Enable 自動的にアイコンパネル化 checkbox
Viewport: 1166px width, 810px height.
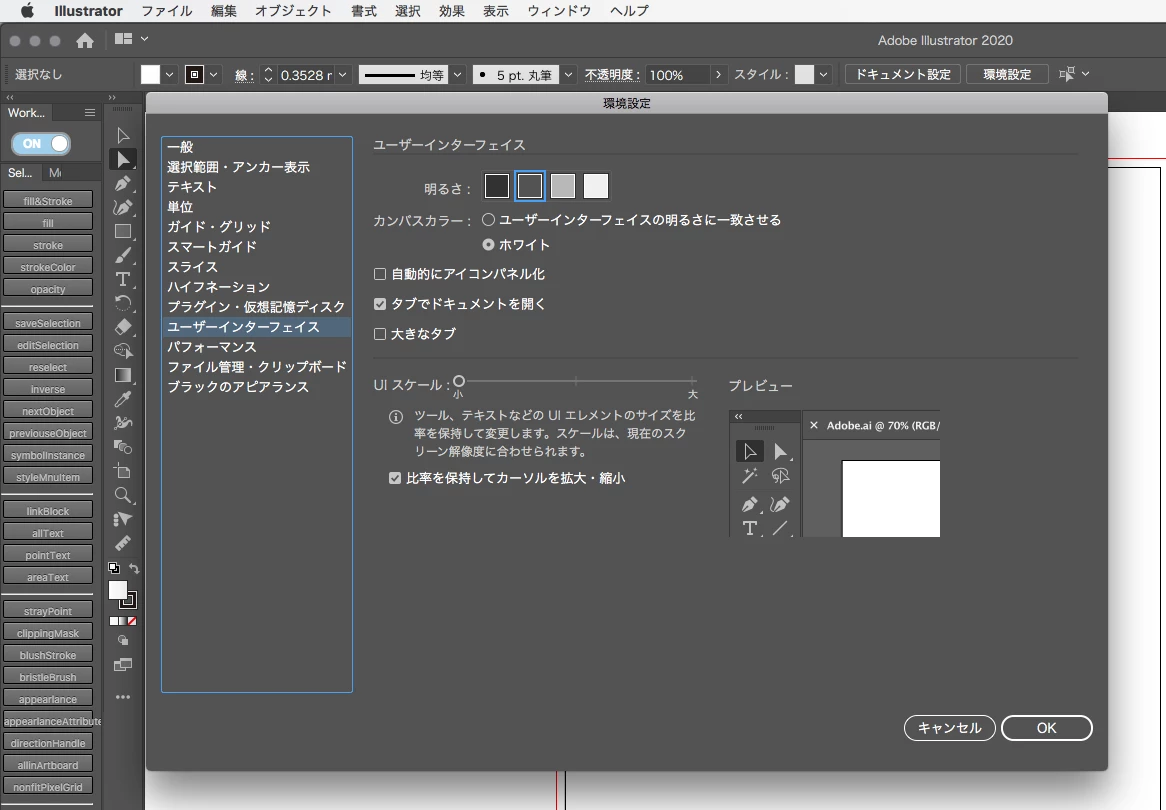coord(380,274)
